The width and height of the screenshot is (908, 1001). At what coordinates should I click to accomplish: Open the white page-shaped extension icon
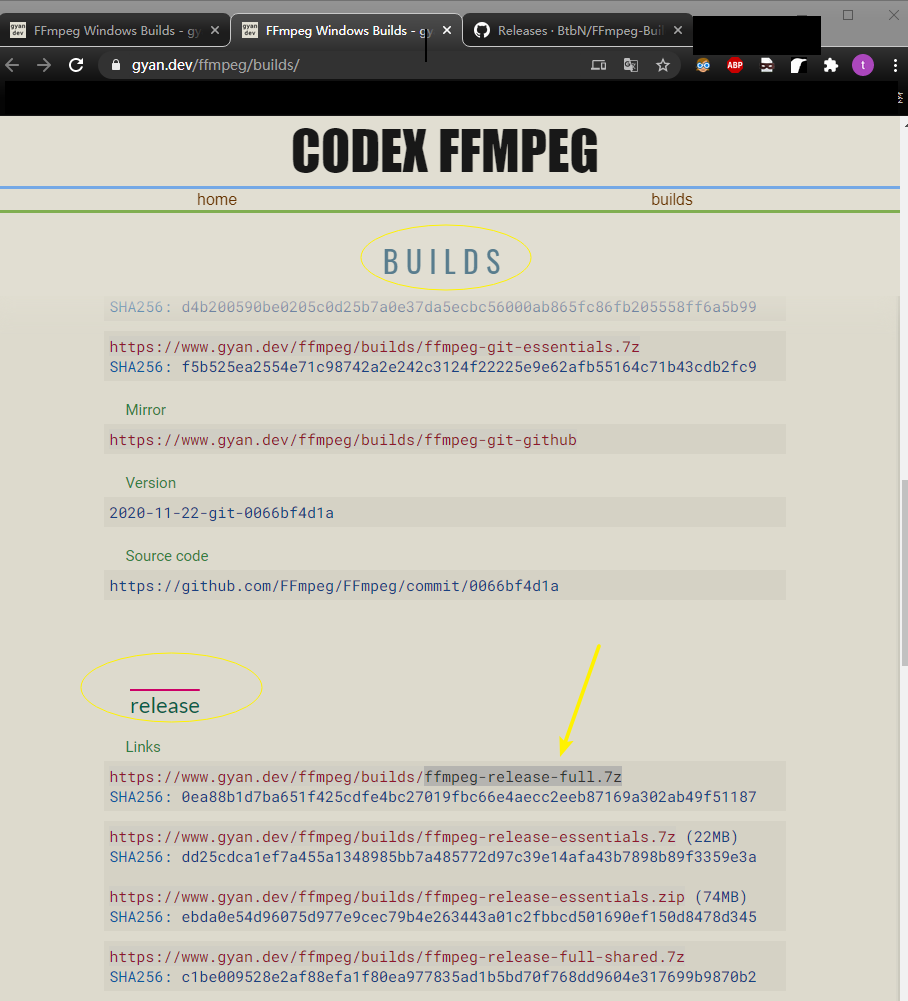pos(798,65)
